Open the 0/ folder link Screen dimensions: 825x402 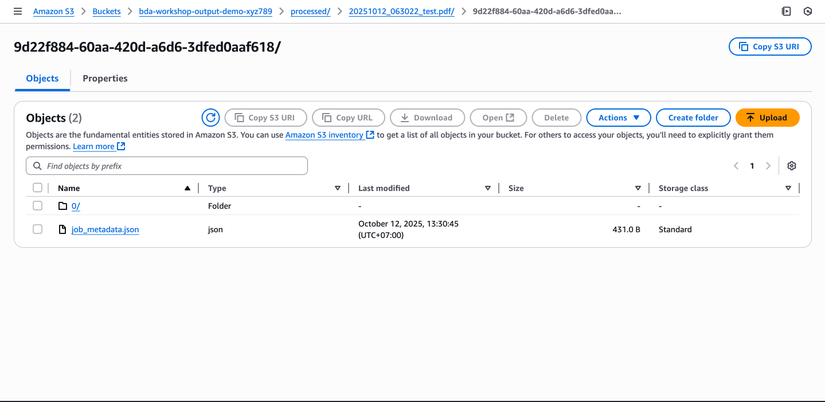click(x=76, y=206)
